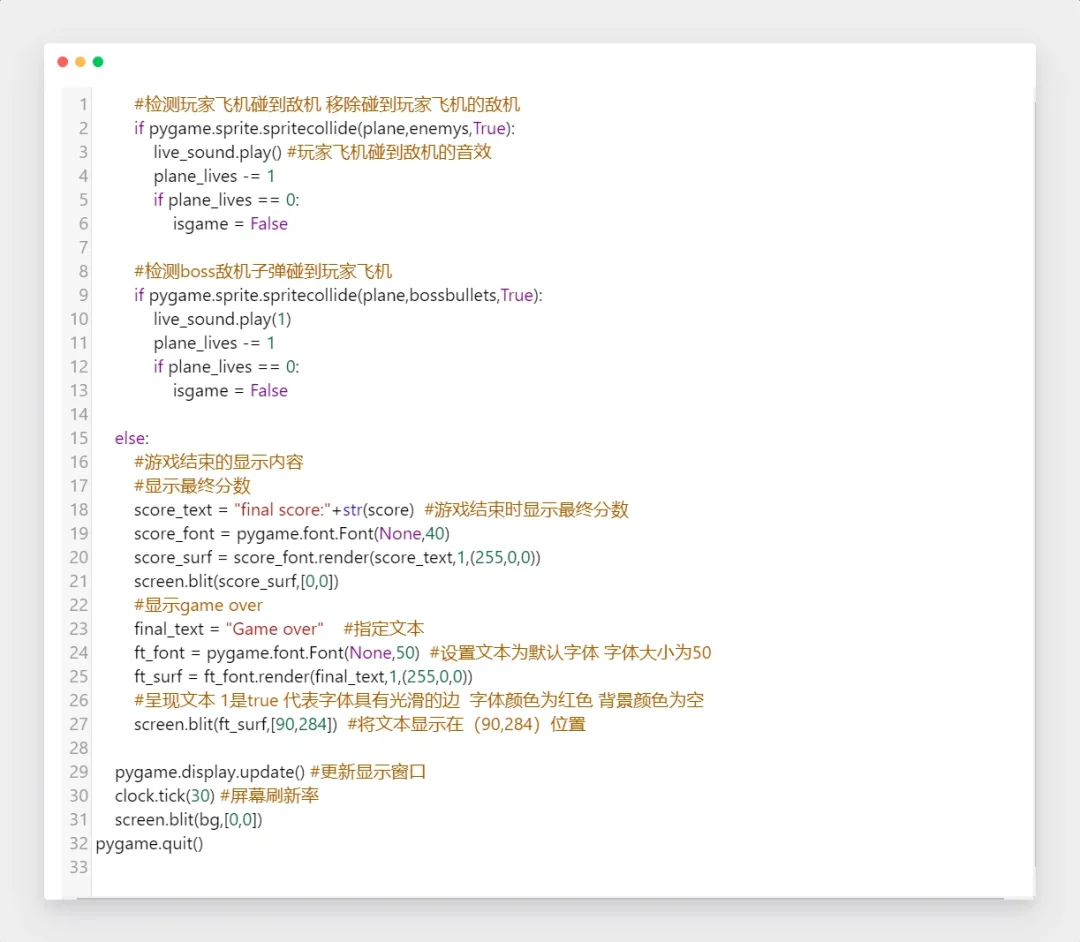This screenshot has width=1080, height=942.
Task: Click the enemys argument on line 2
Action: [x=440, y=129]
